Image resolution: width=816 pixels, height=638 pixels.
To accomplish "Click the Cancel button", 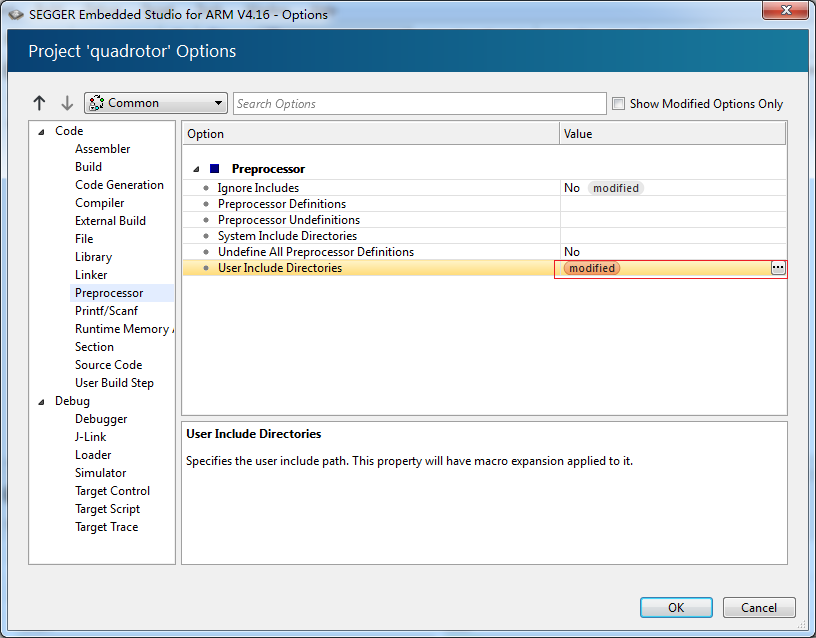I will point(759,607).
